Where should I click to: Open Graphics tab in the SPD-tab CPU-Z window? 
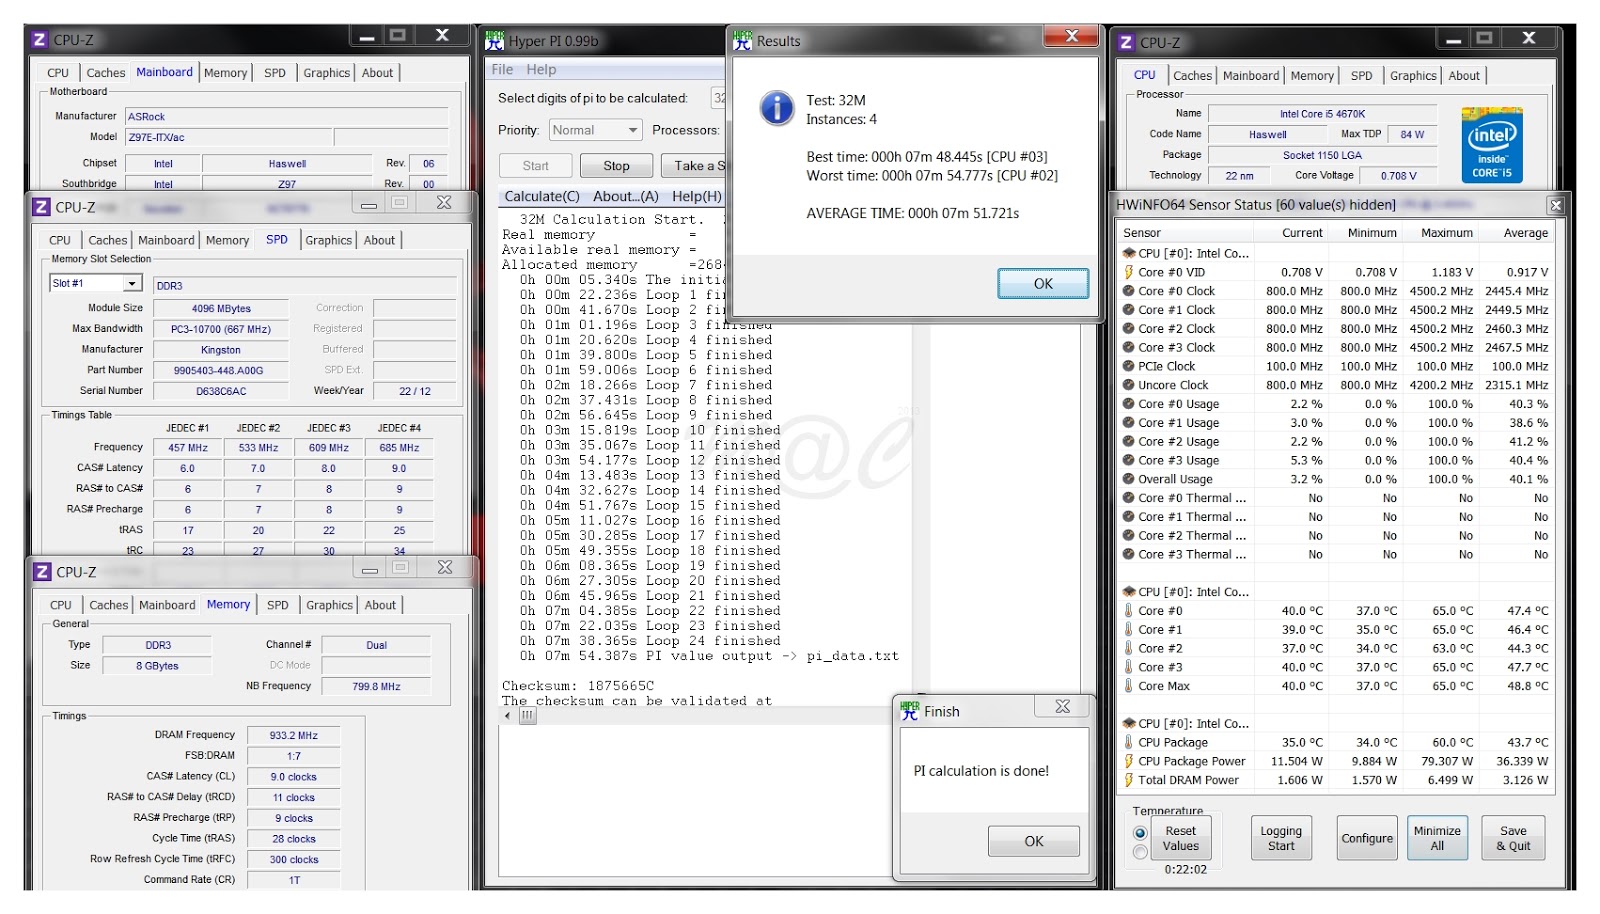coord(329,240)
